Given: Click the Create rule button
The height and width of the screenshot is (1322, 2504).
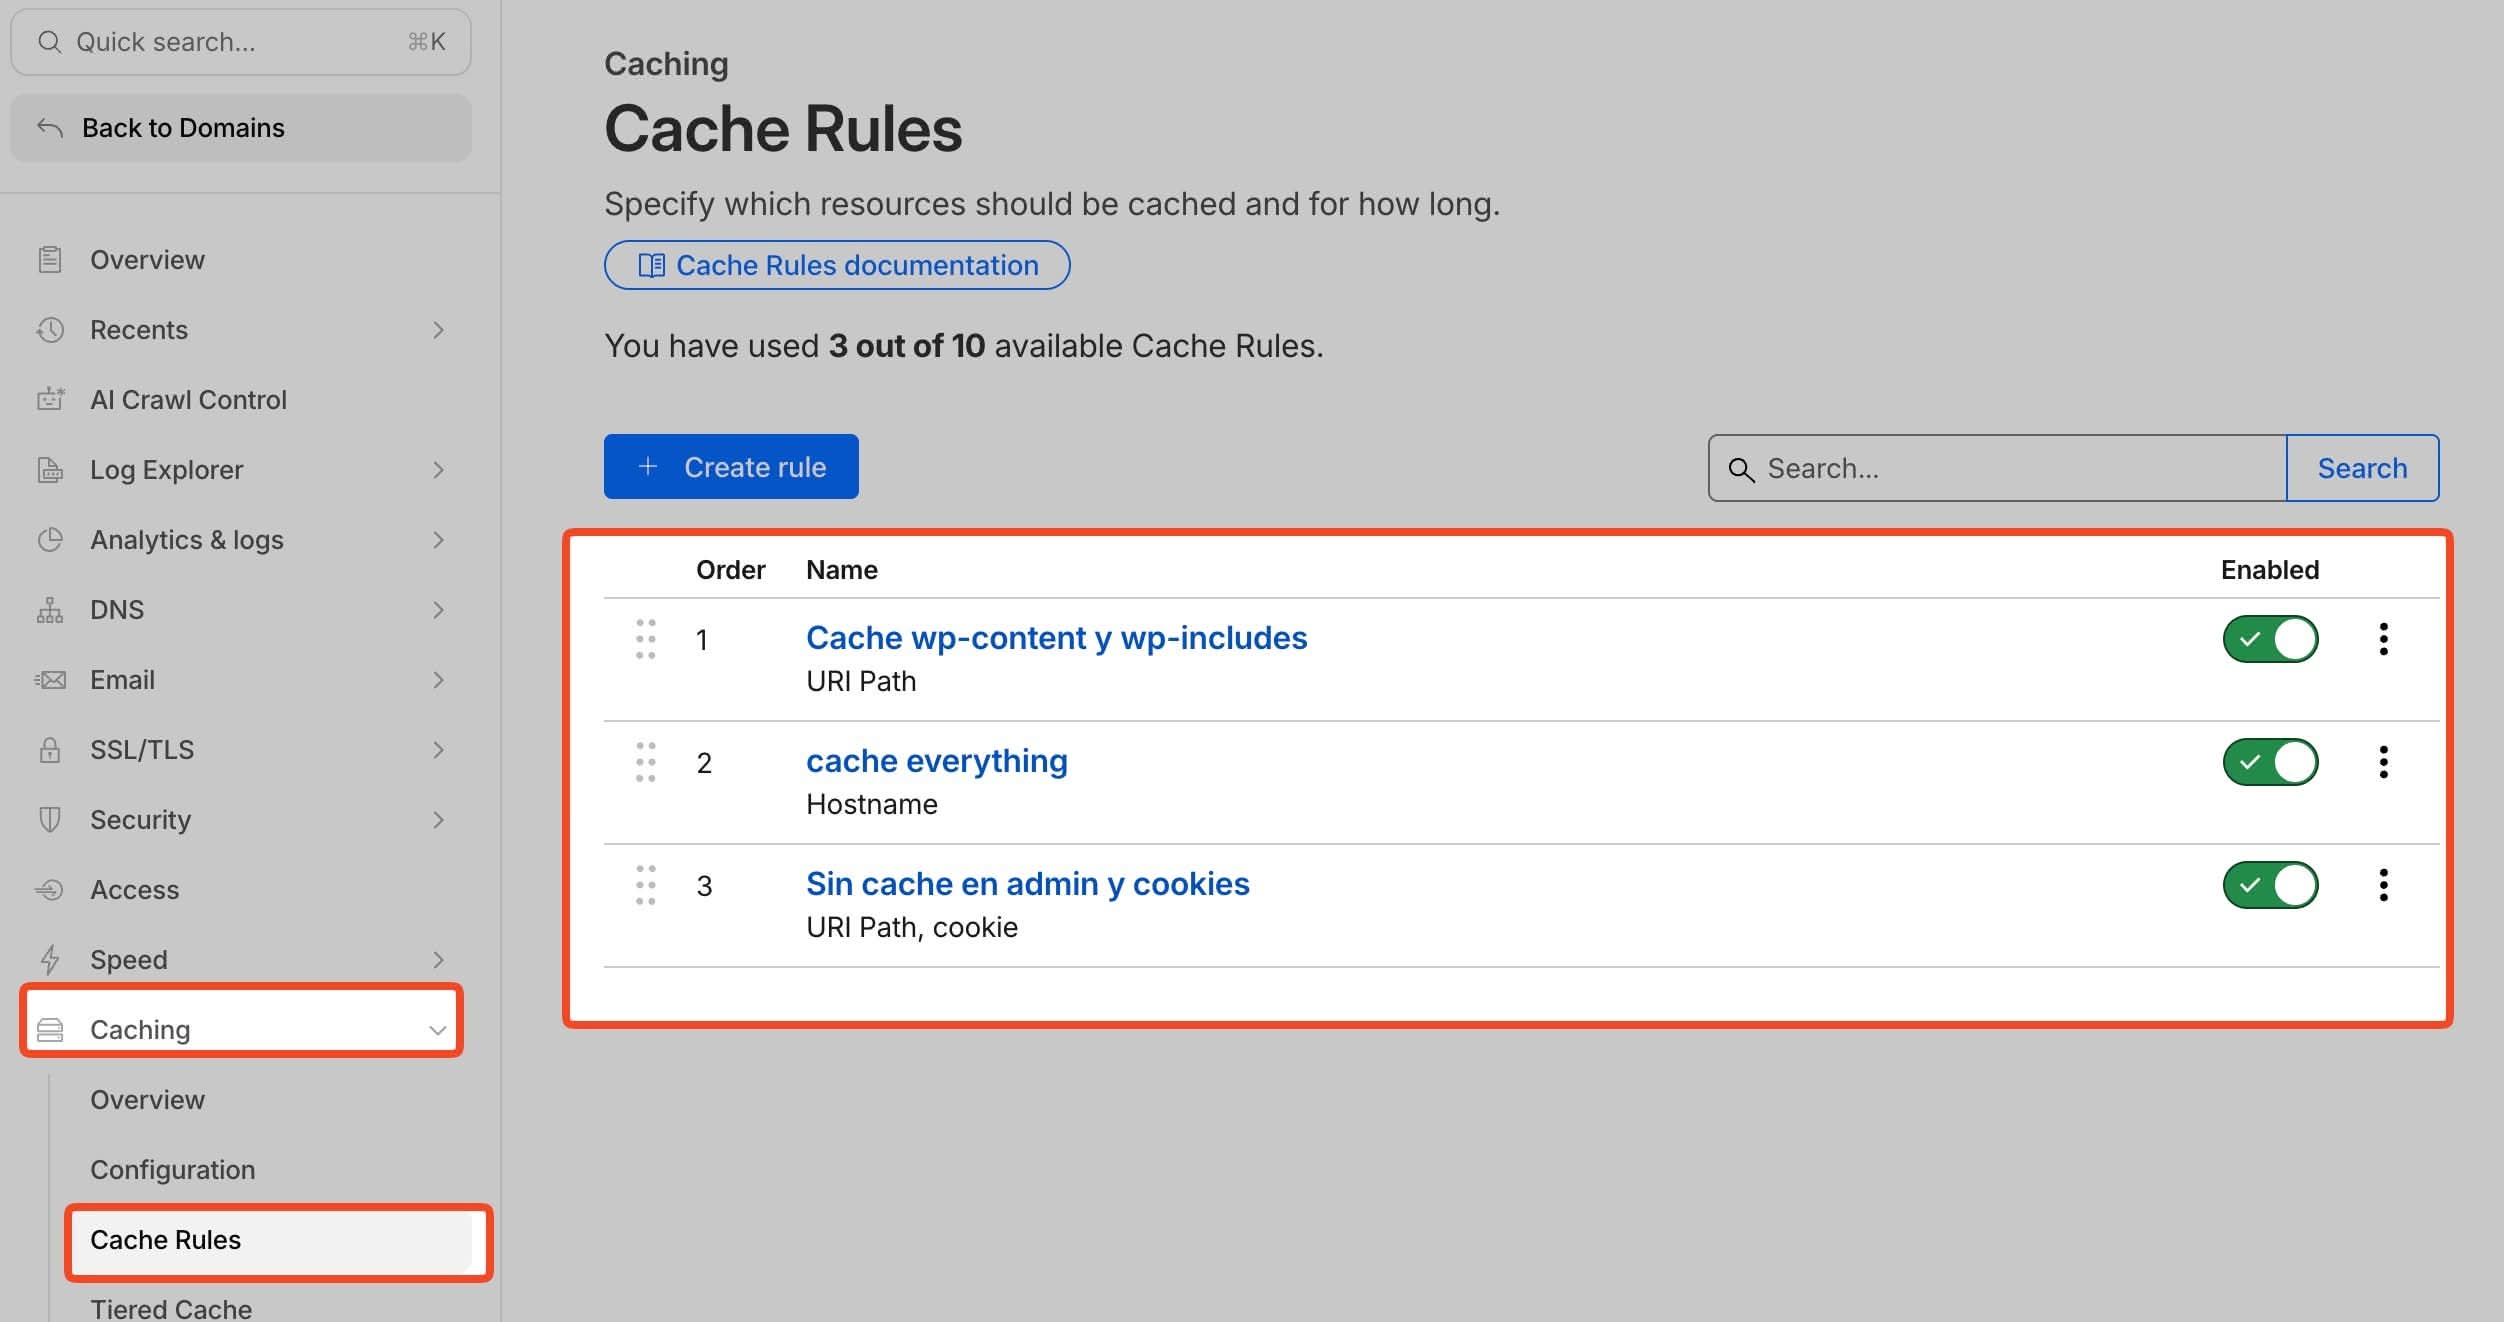Looking at the screenshot, I should tap(731, 467).
